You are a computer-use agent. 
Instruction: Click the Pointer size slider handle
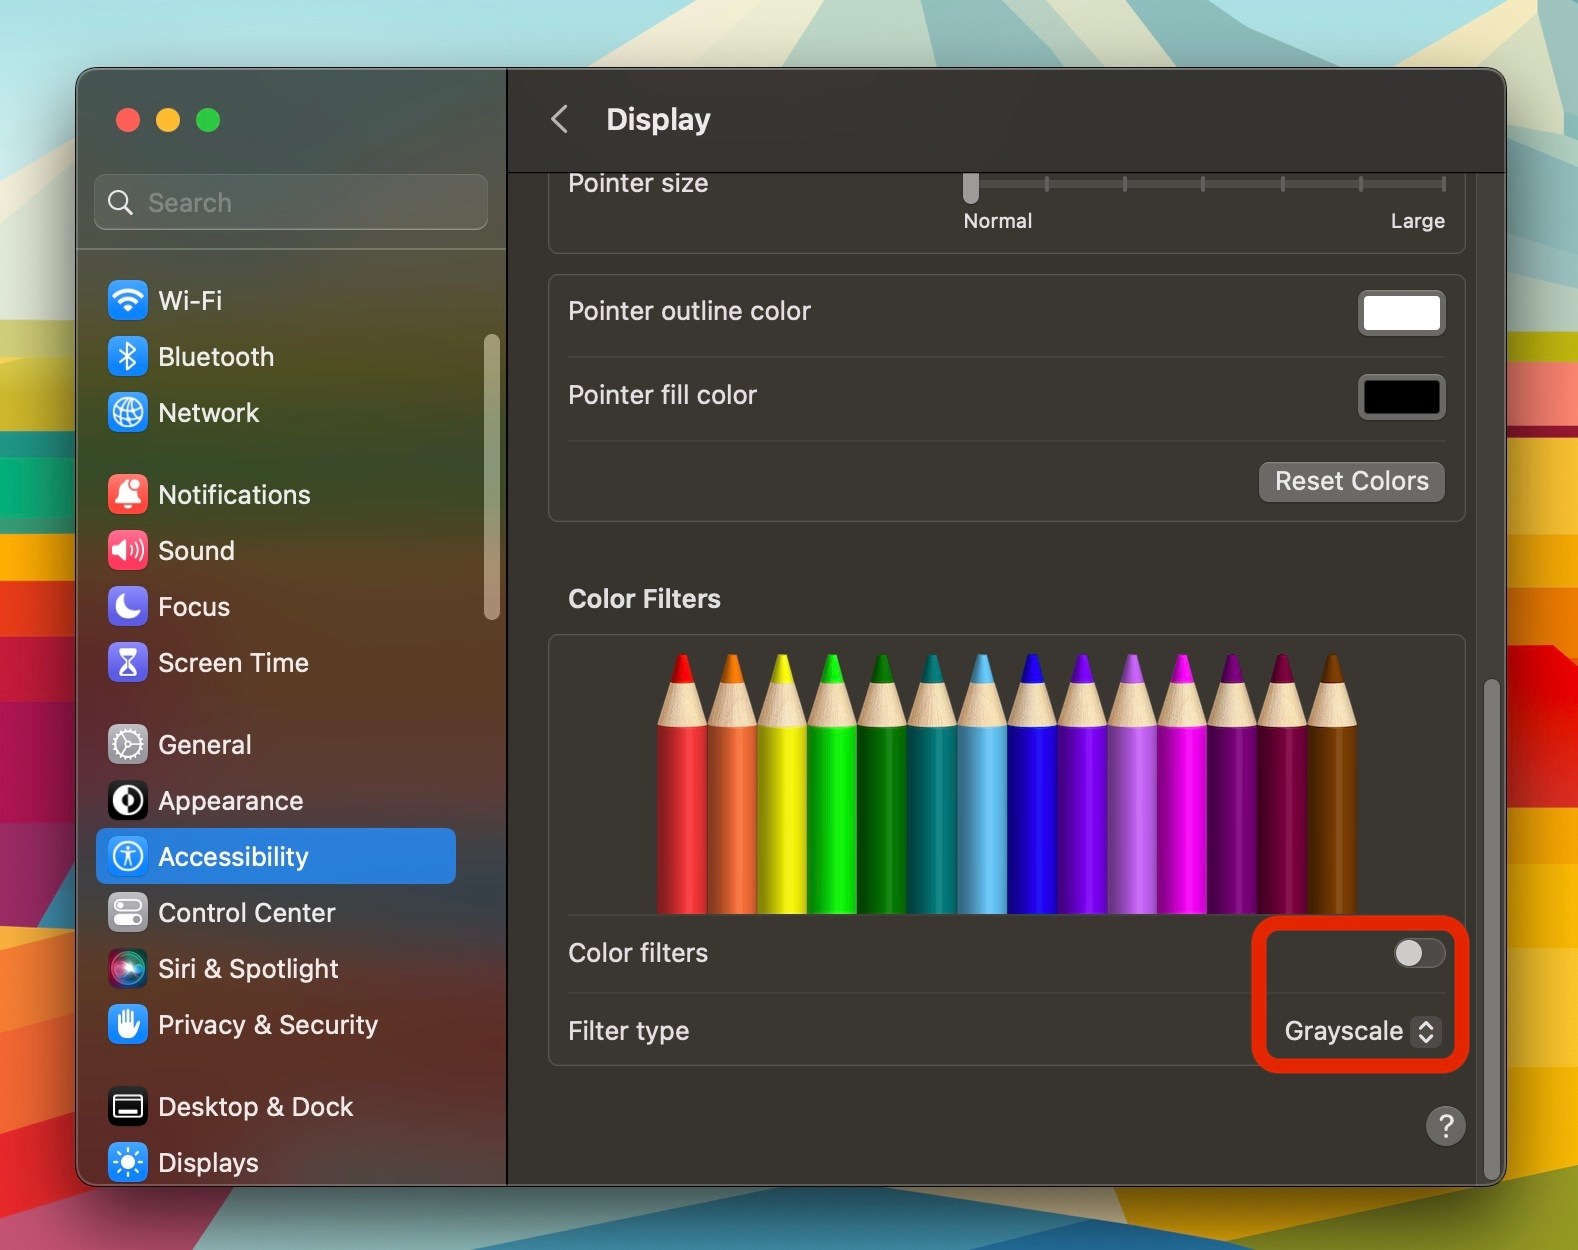[x=970, y=187]
